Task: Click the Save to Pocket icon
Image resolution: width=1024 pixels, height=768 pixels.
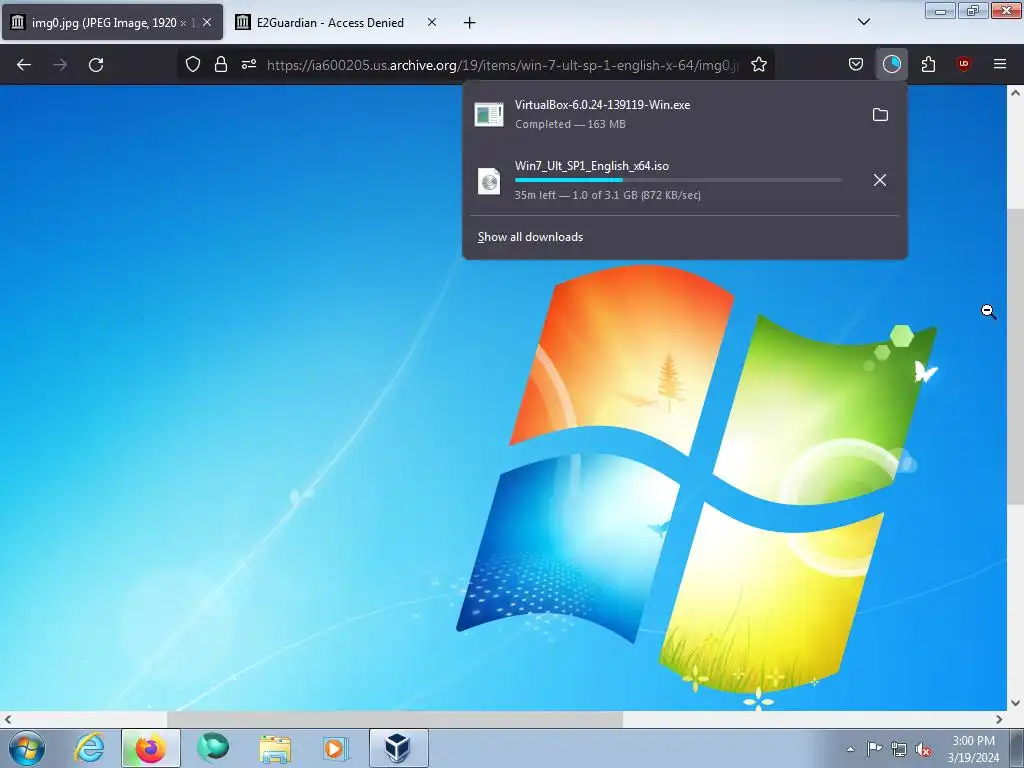Action: click(856, 64)
